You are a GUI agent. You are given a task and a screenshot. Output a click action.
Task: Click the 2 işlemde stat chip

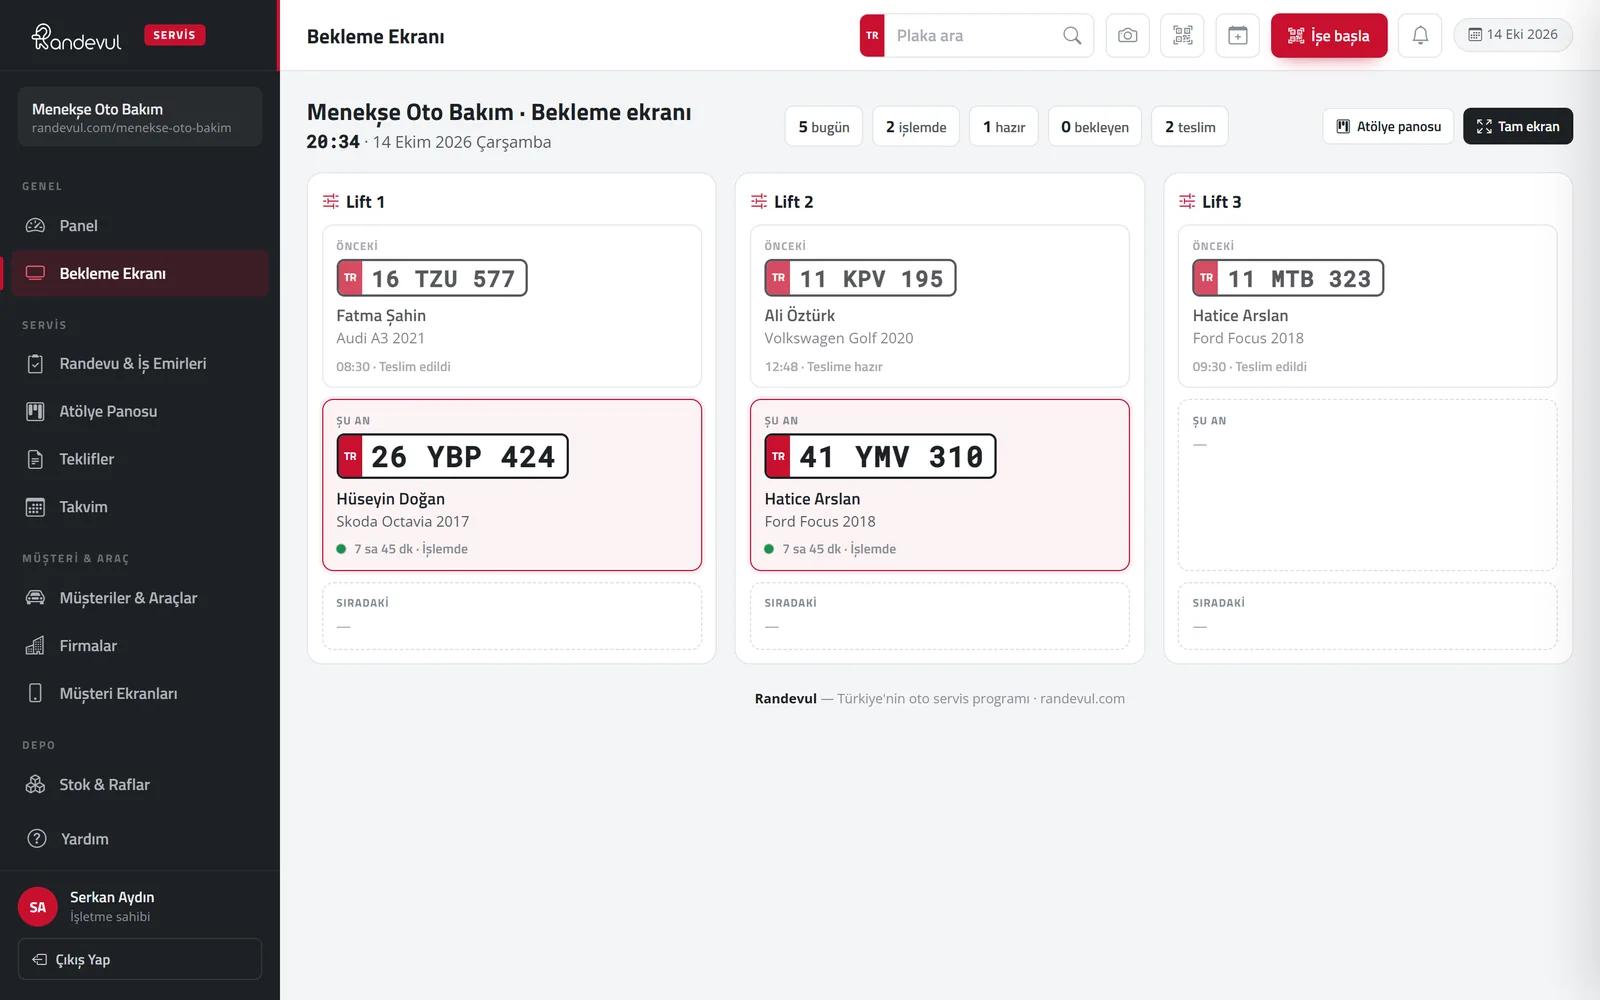click(x=916, y=127)
